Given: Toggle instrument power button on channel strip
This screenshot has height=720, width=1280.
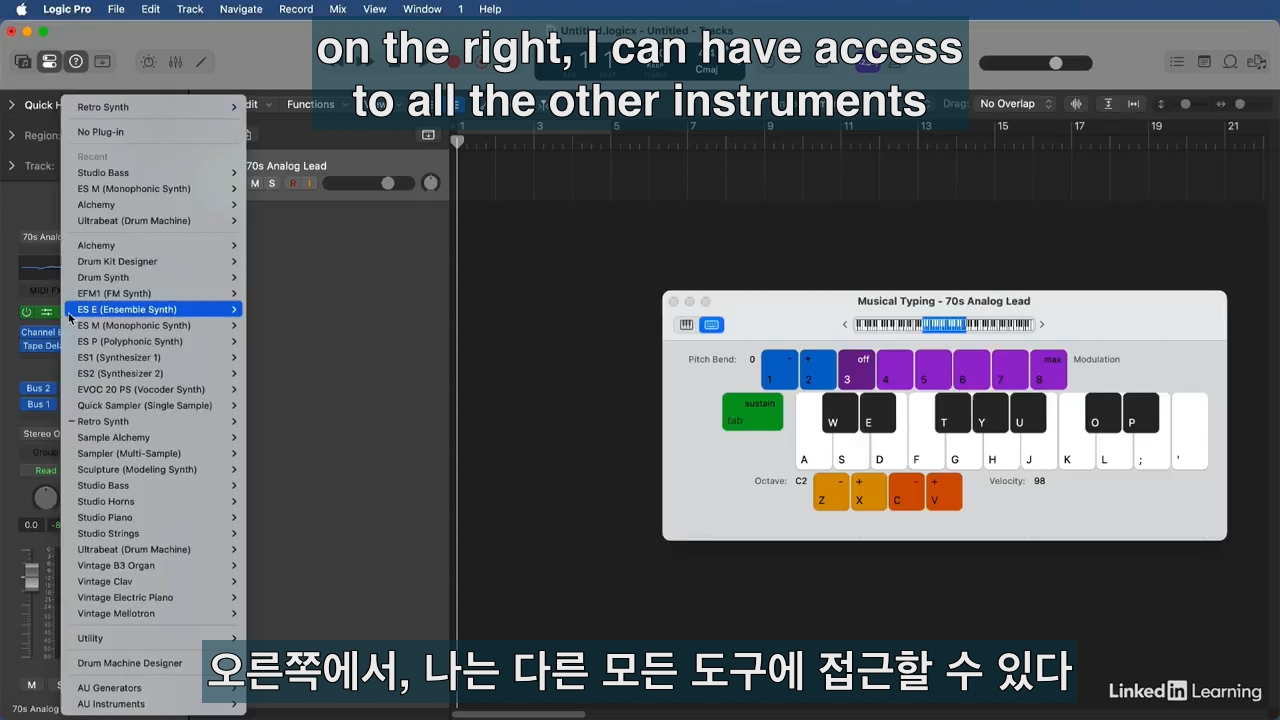Looking at the screenshot, I should click(27, 312).
